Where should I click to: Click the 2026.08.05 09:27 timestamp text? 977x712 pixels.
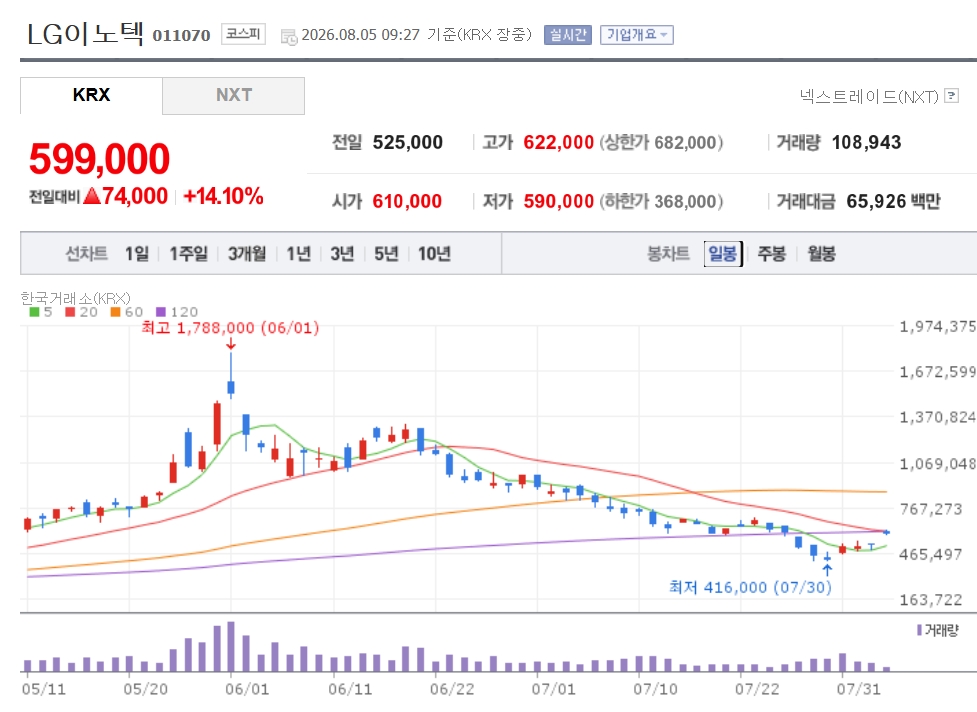click(x=361, y=35)
